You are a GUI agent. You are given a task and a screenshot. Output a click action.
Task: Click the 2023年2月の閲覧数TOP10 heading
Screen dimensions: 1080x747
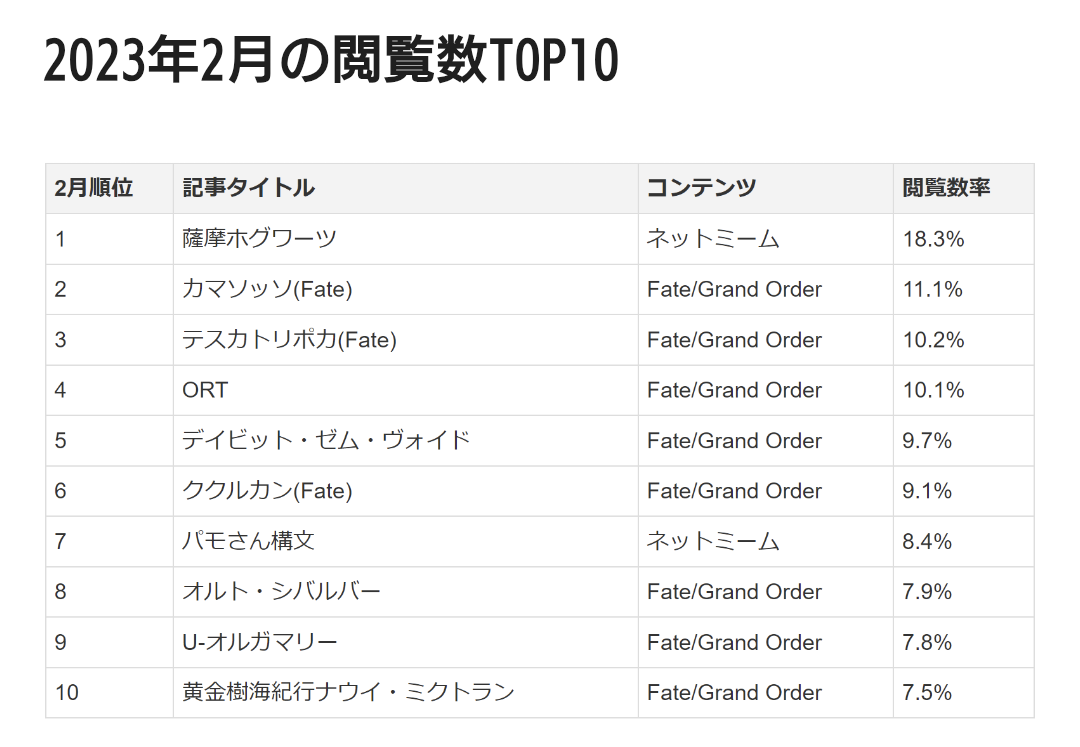click(x=331, y=64)
